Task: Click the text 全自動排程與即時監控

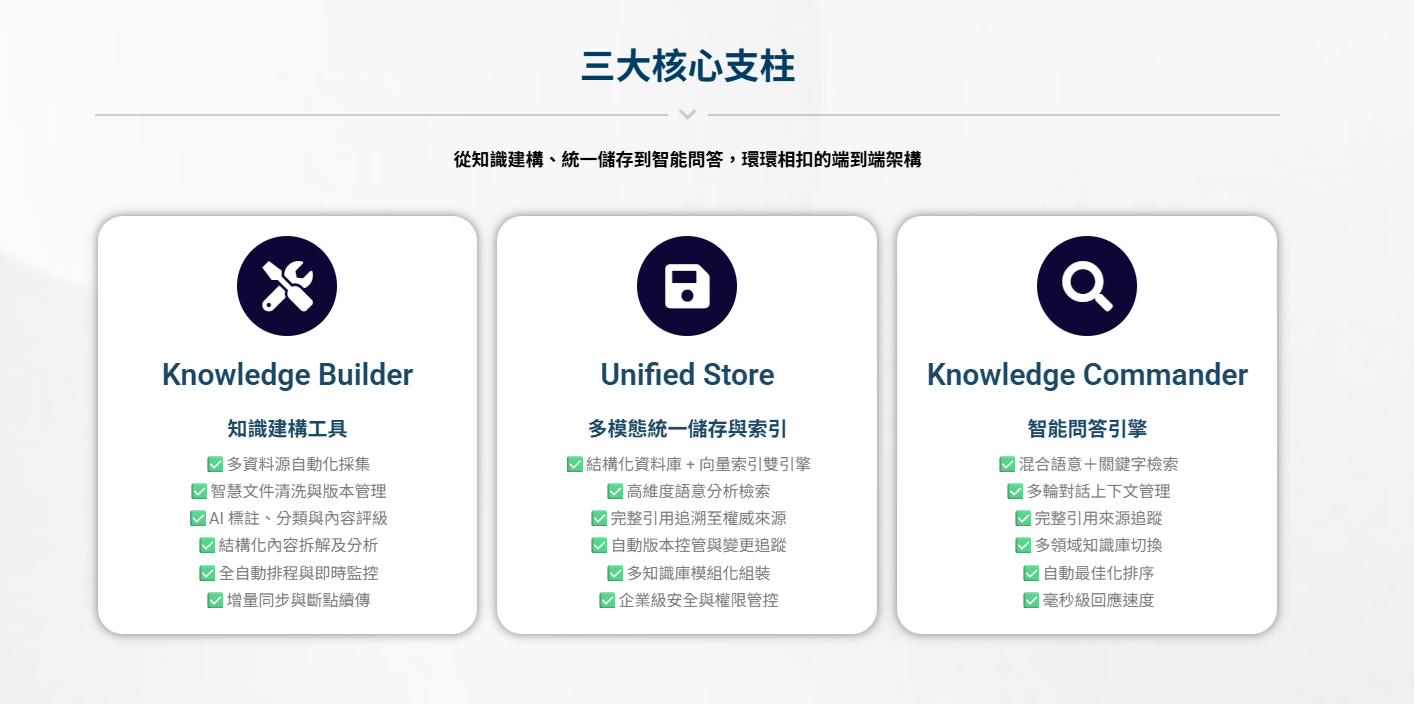Action: coord(299,573)
